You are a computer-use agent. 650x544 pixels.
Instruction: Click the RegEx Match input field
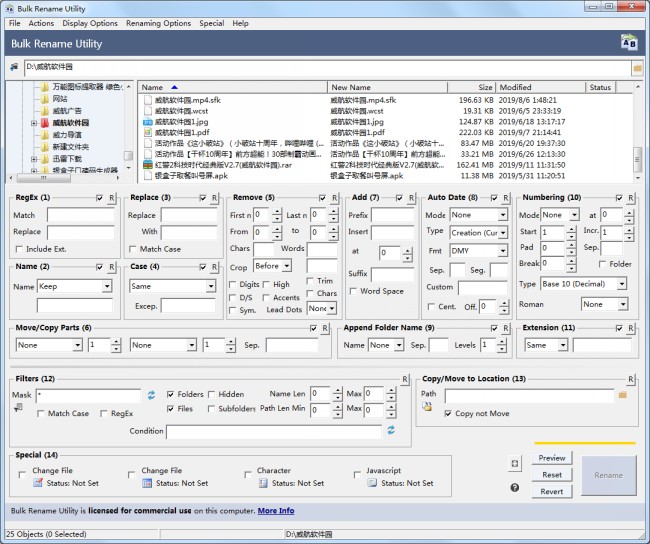pos(80,215)
